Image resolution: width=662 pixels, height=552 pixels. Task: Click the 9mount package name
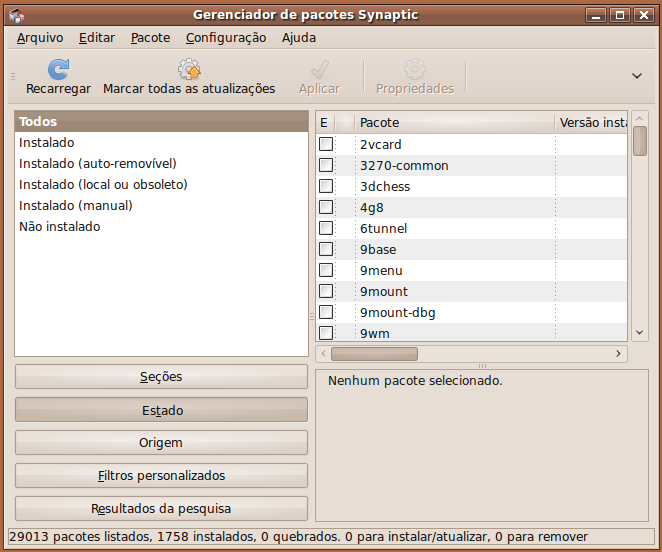384,292
